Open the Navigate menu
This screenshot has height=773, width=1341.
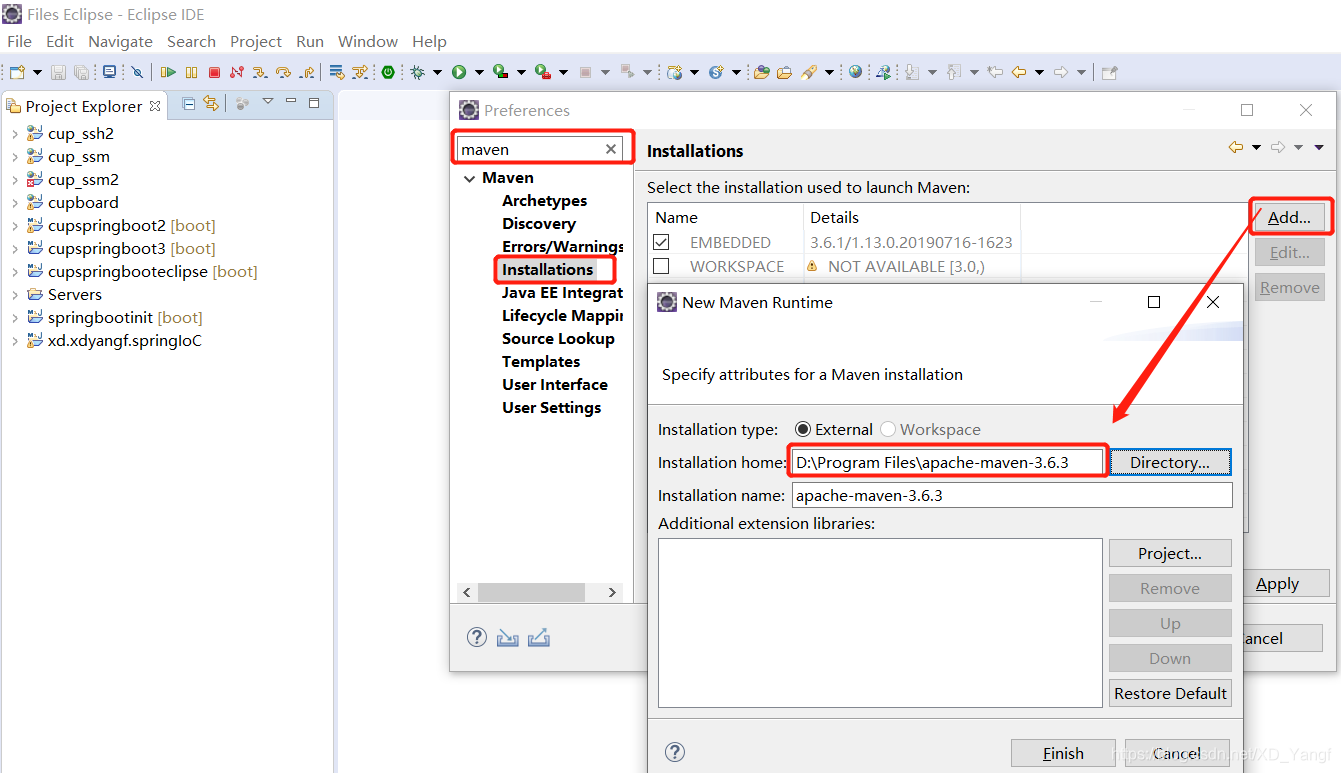(x=120, y=41)
